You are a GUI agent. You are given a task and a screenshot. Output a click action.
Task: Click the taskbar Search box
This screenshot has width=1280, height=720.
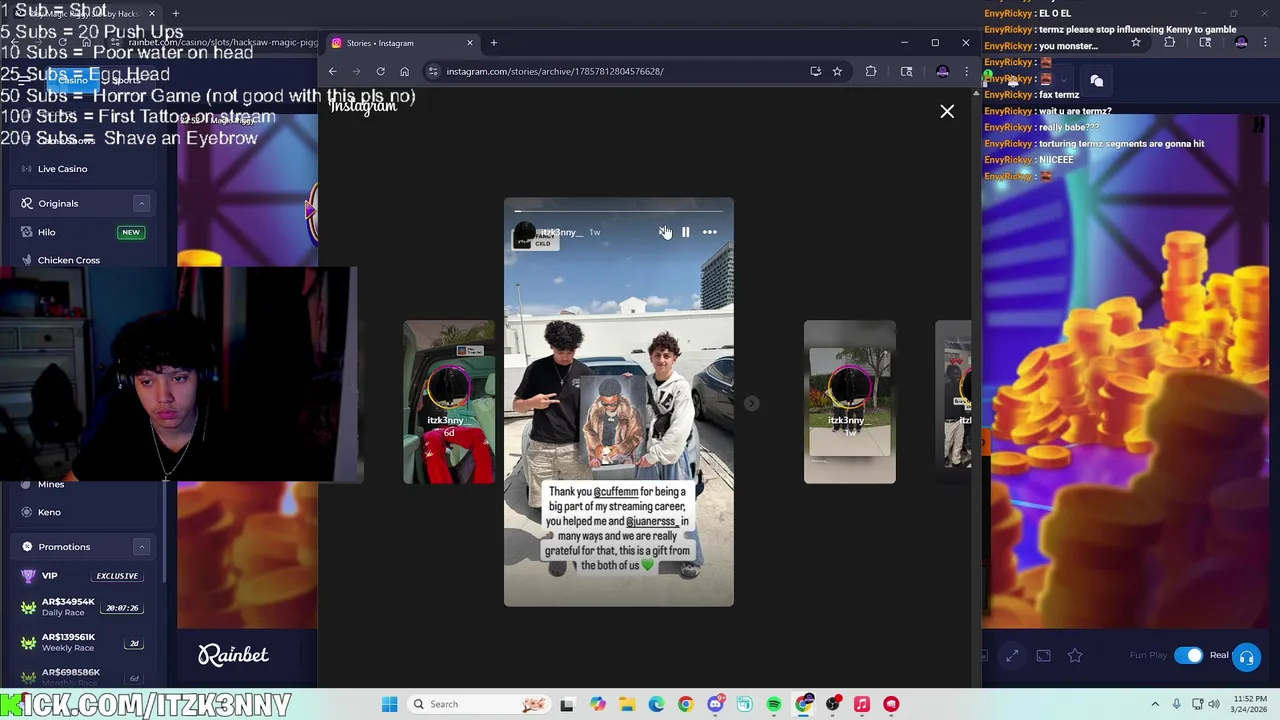[x=480, y=704]
